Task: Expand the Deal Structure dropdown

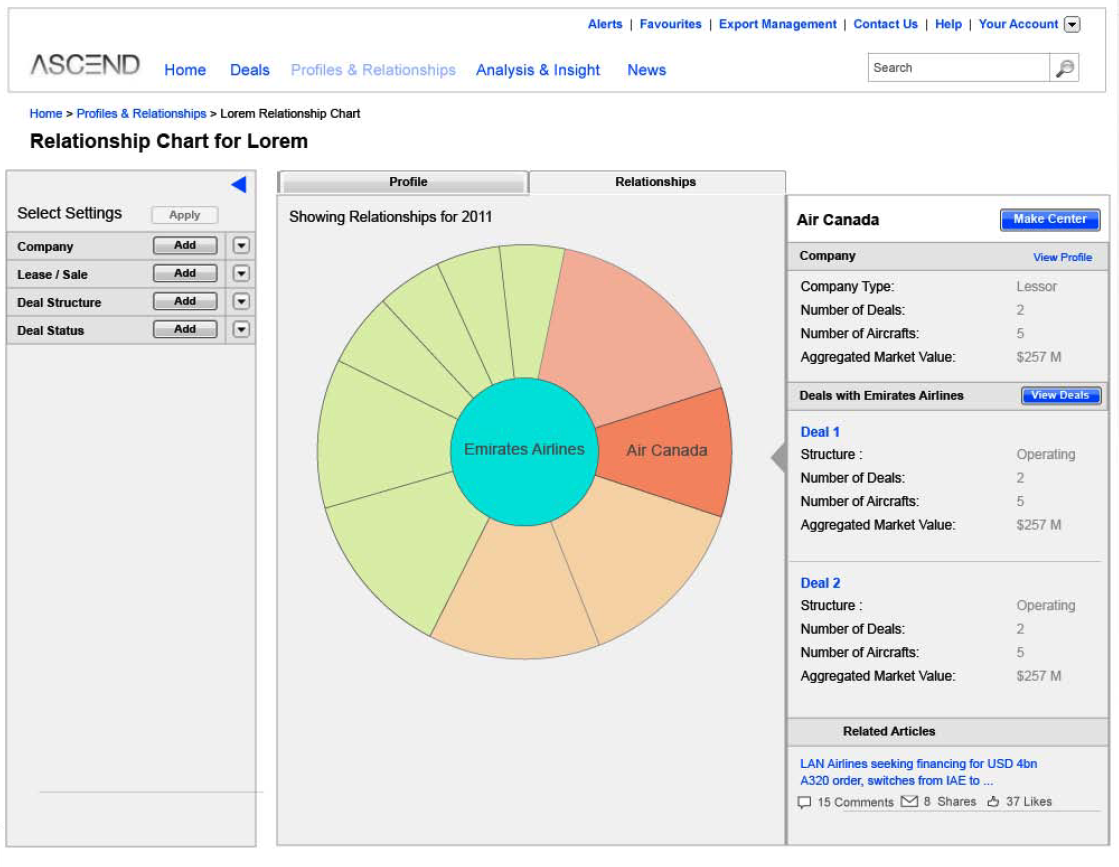Action: (241, 301)
